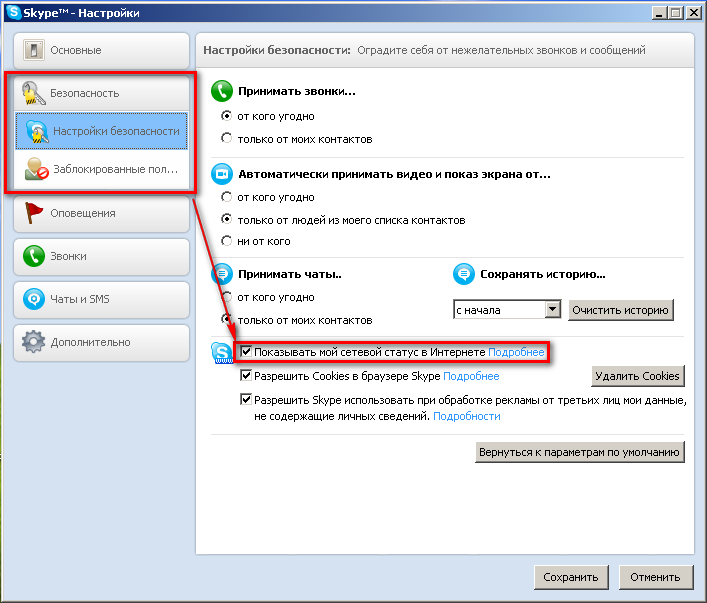707x603 pixels.
Task: Click the blue chat bubble Чаты и SMS icon
Action: coord(34,299)
